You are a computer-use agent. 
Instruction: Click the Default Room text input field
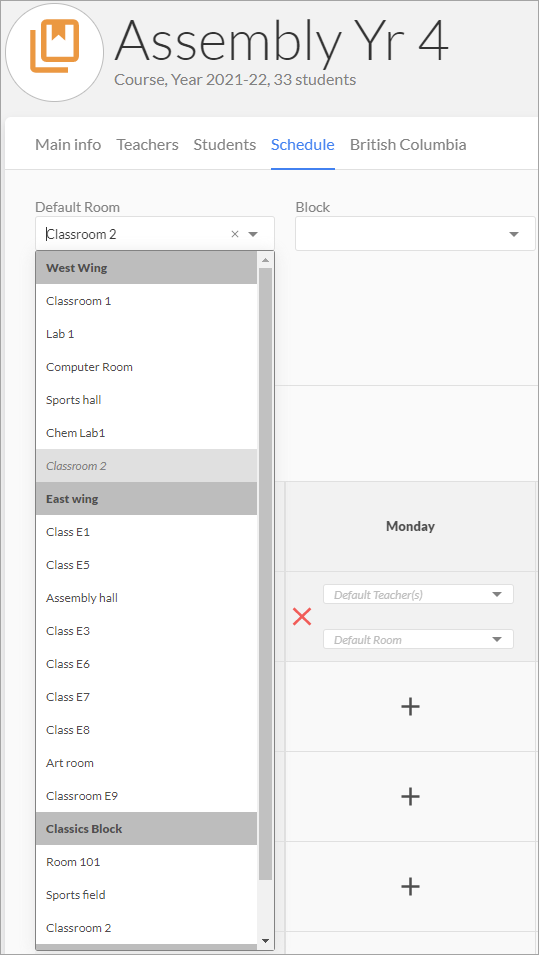(x=137, y=234)
